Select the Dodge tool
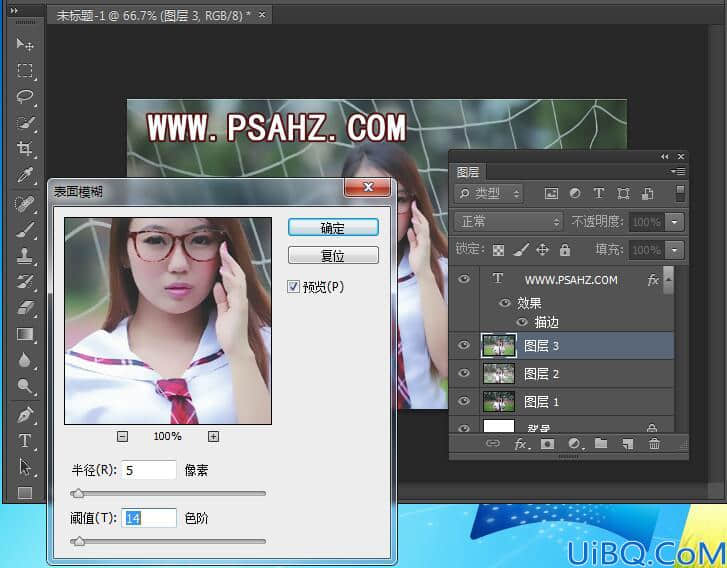Screen dimensions: 727x568 click(x=25, y=386)
